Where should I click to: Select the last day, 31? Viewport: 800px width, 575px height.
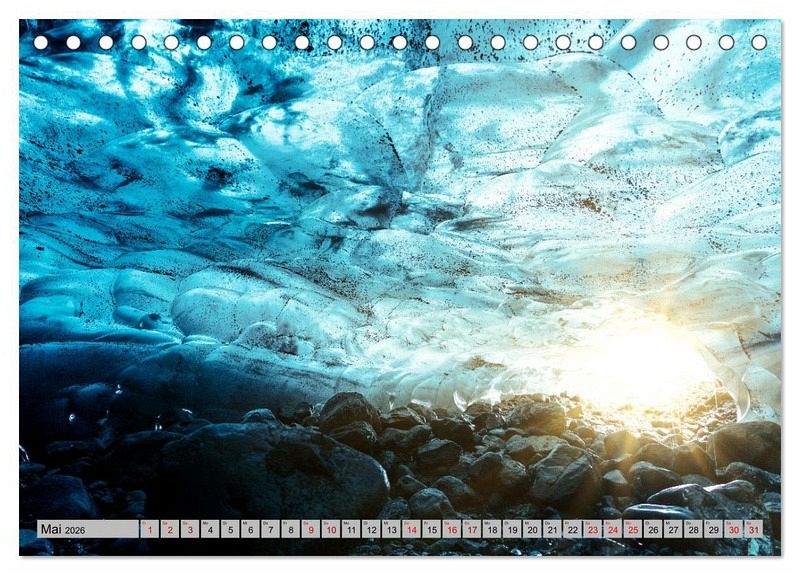click(753, 529)
